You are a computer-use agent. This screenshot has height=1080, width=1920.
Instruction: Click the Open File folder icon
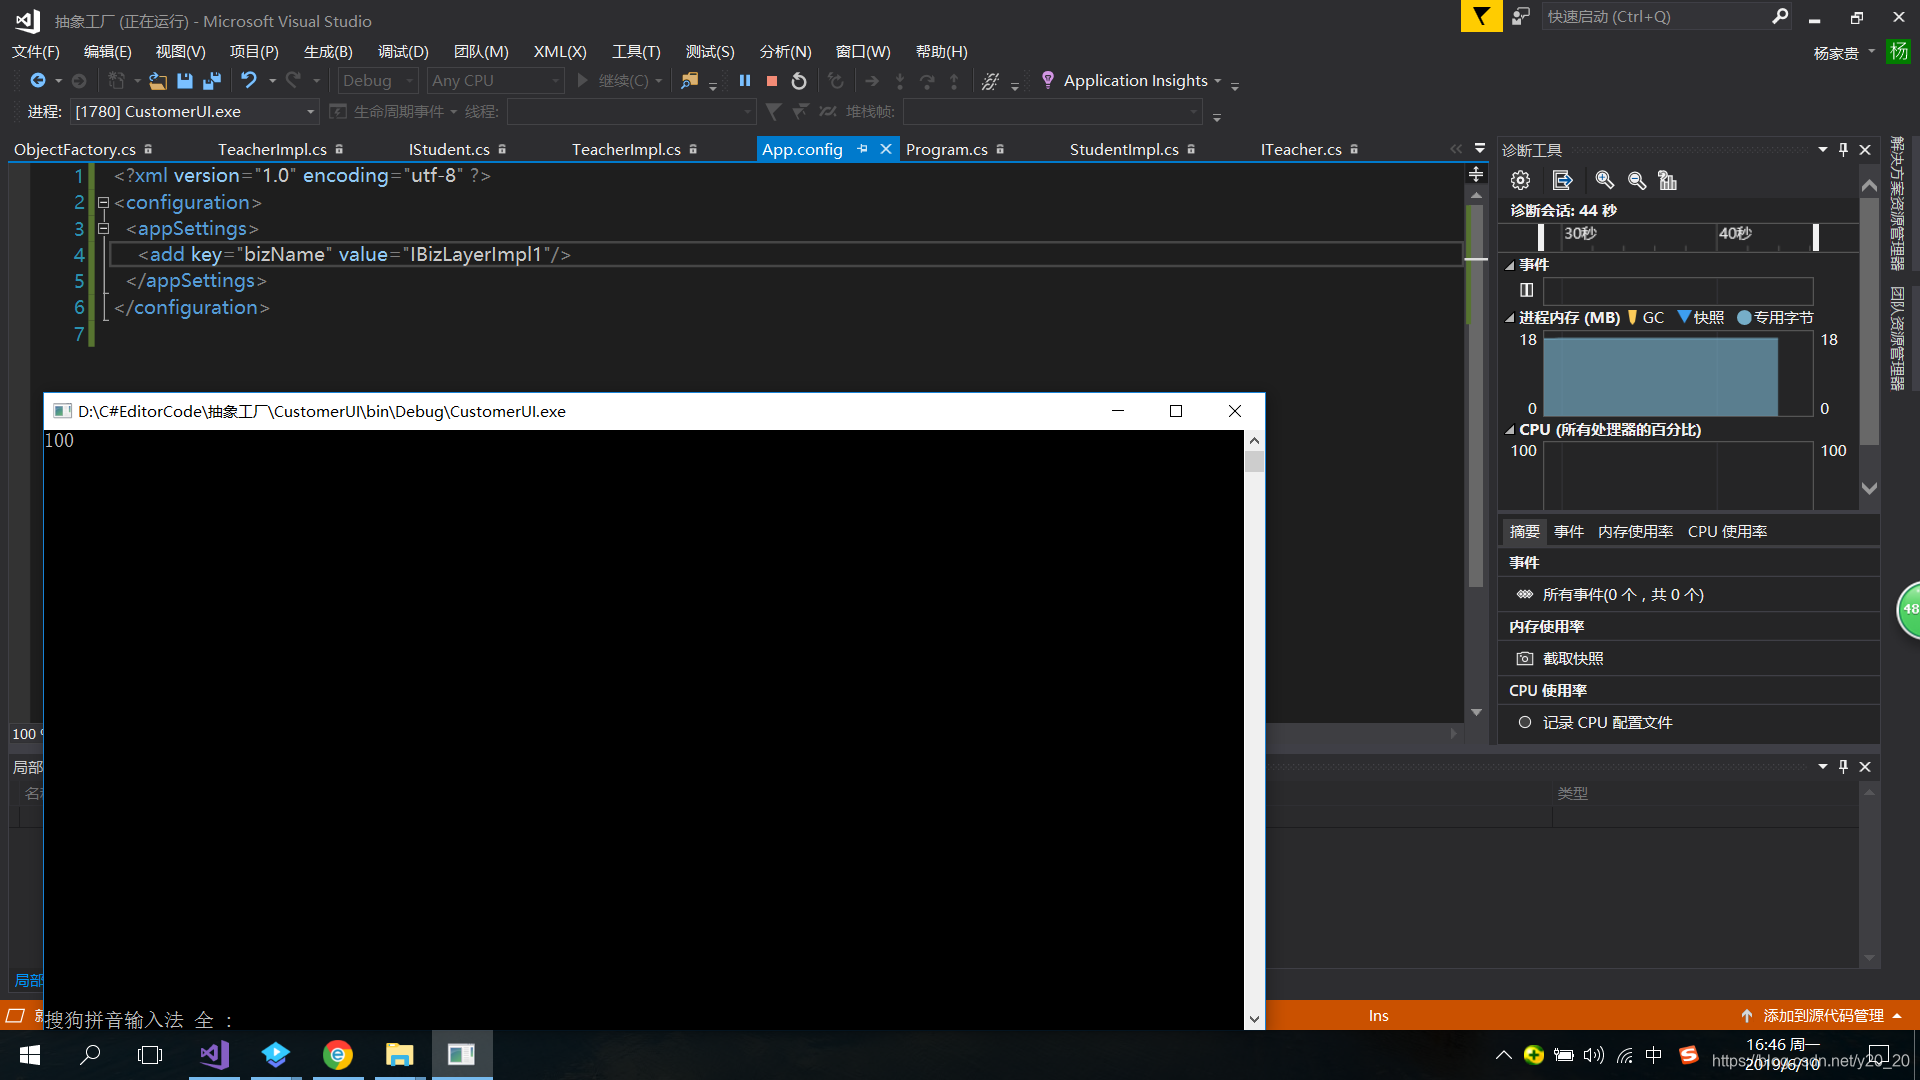coord(158,81)
